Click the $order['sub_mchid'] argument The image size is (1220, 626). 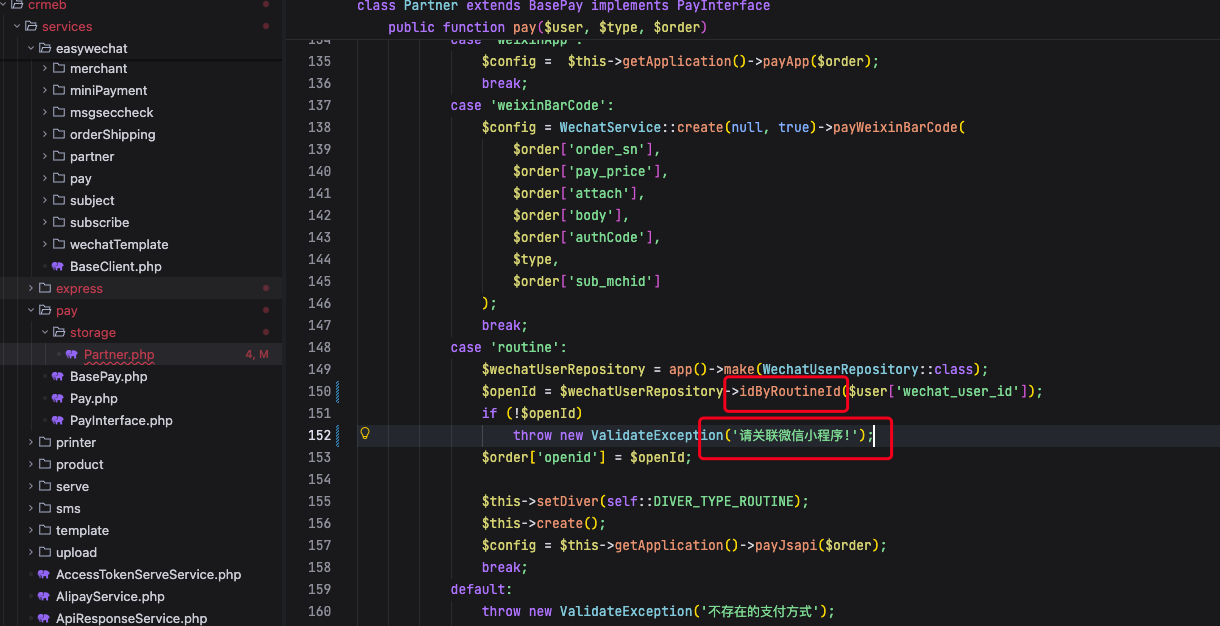click(x=587, y=281)
